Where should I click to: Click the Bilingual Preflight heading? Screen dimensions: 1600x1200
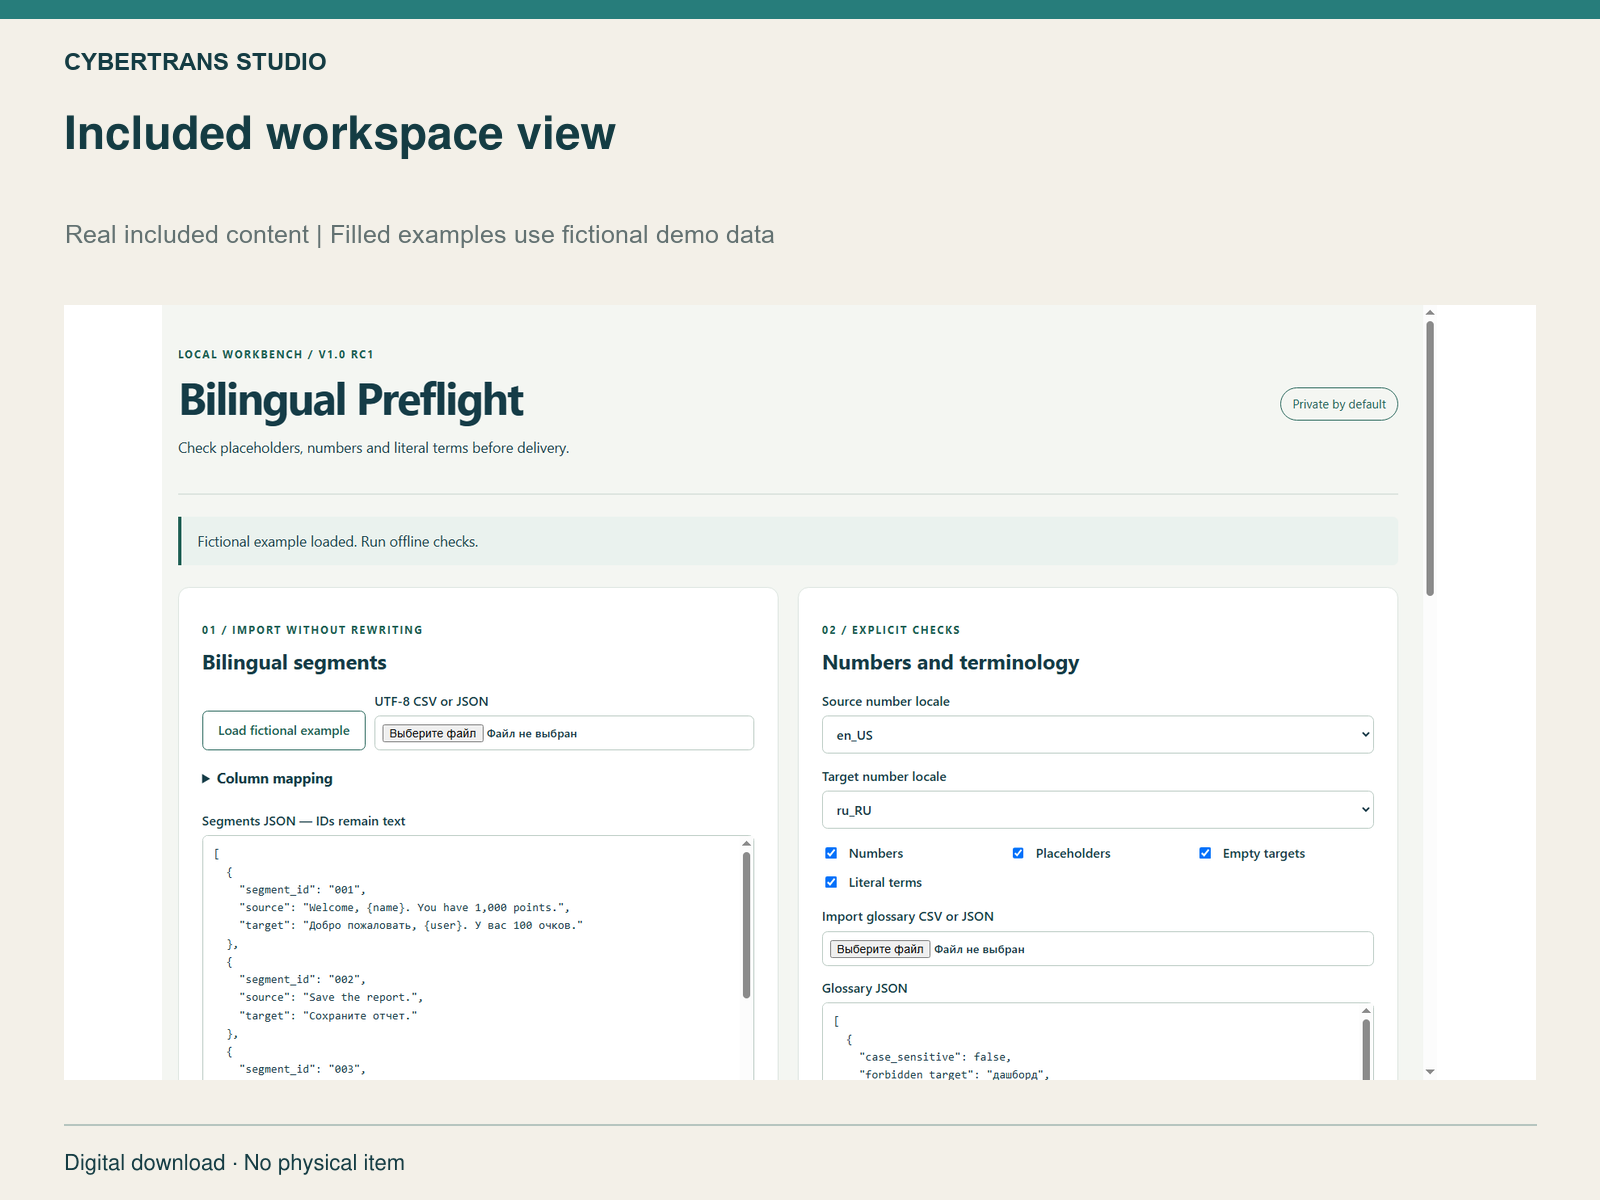[351, 400]
